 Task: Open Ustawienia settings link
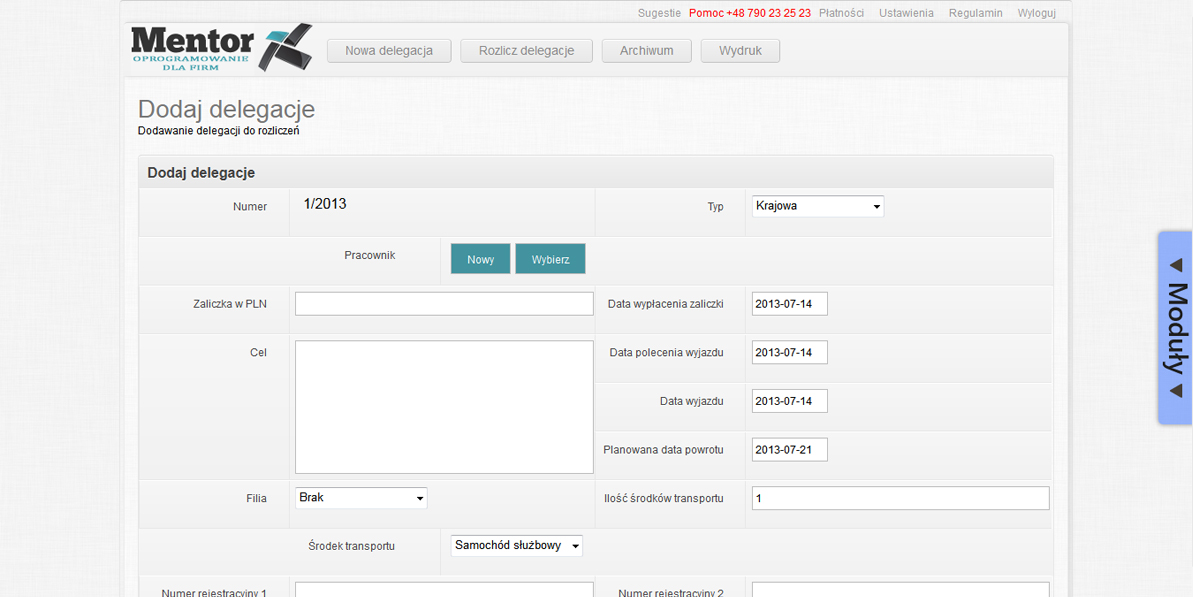click(x=906, y=13)
